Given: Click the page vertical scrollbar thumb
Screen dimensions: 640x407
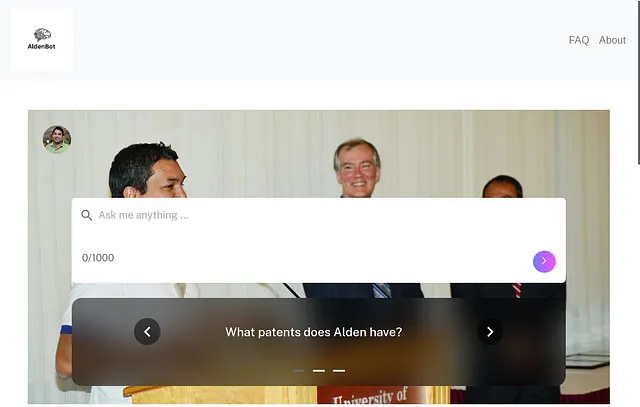Looking at the screenshot, I should tap(638, 82).
